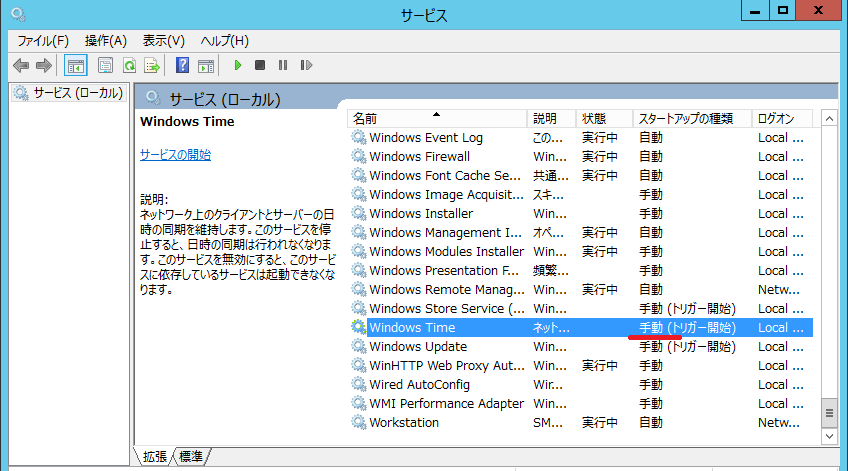This screenshot has height=471, width=848.
Task: Click the Refresh toolbar icon
Action: (129, 65)
